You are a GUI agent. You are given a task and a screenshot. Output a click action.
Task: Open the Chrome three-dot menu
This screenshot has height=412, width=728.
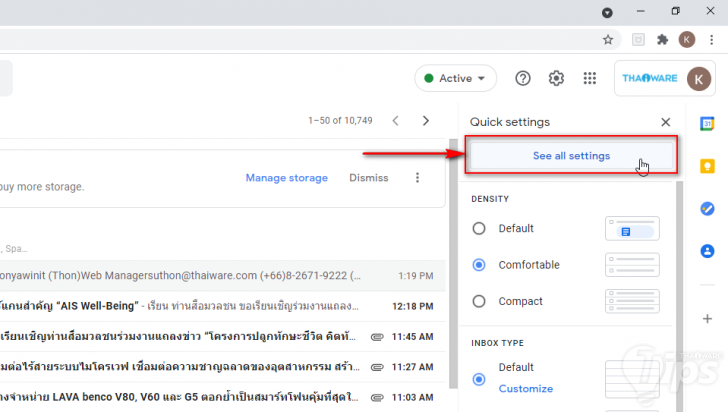click(x=711, y=40)
